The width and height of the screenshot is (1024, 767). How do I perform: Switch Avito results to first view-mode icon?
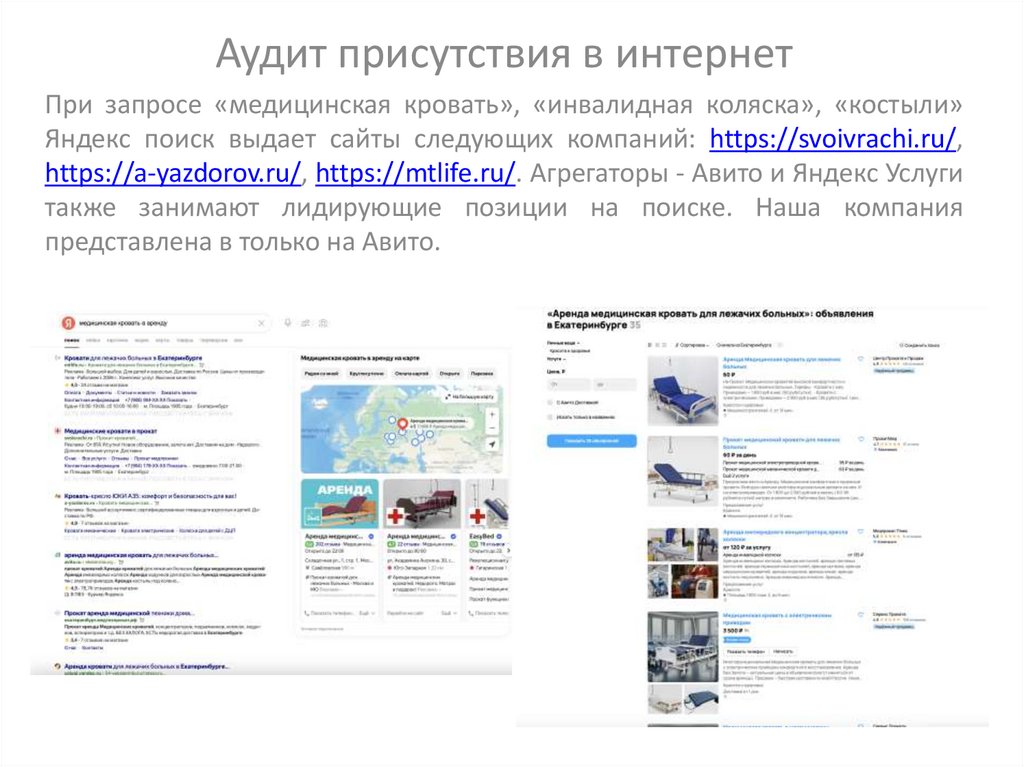click(x=649, y=344)
